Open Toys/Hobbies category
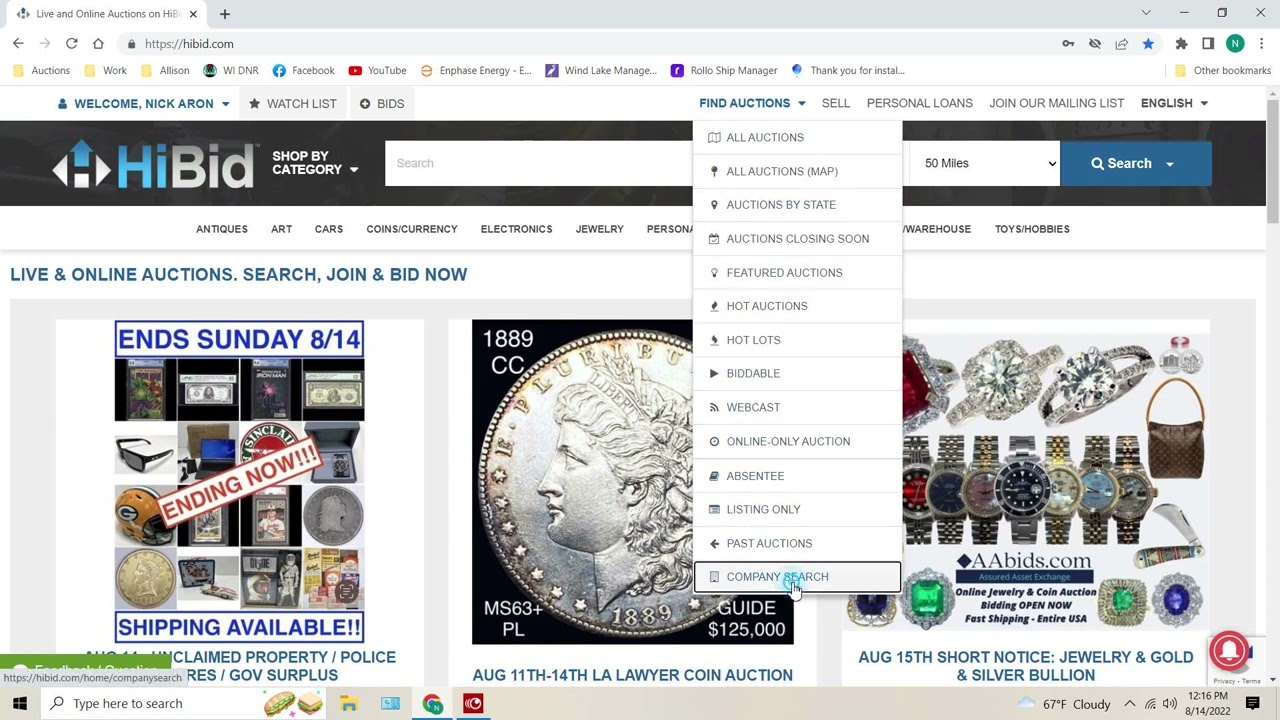This screenshot has height=720, width=1280. 1032,229
